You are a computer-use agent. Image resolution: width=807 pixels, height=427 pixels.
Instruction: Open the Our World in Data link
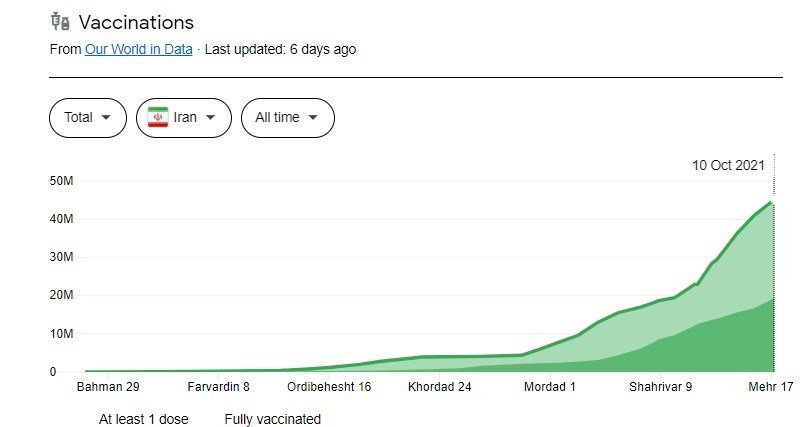(x=138, y=48)
